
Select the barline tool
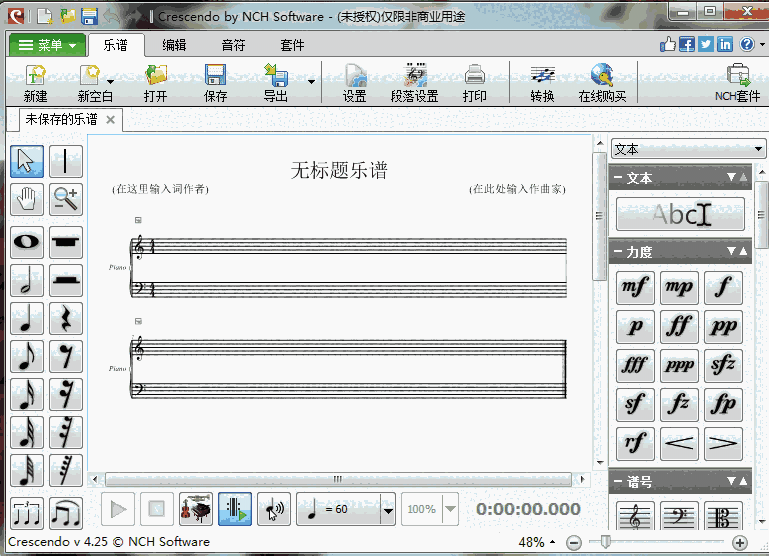tap(66, 161)
